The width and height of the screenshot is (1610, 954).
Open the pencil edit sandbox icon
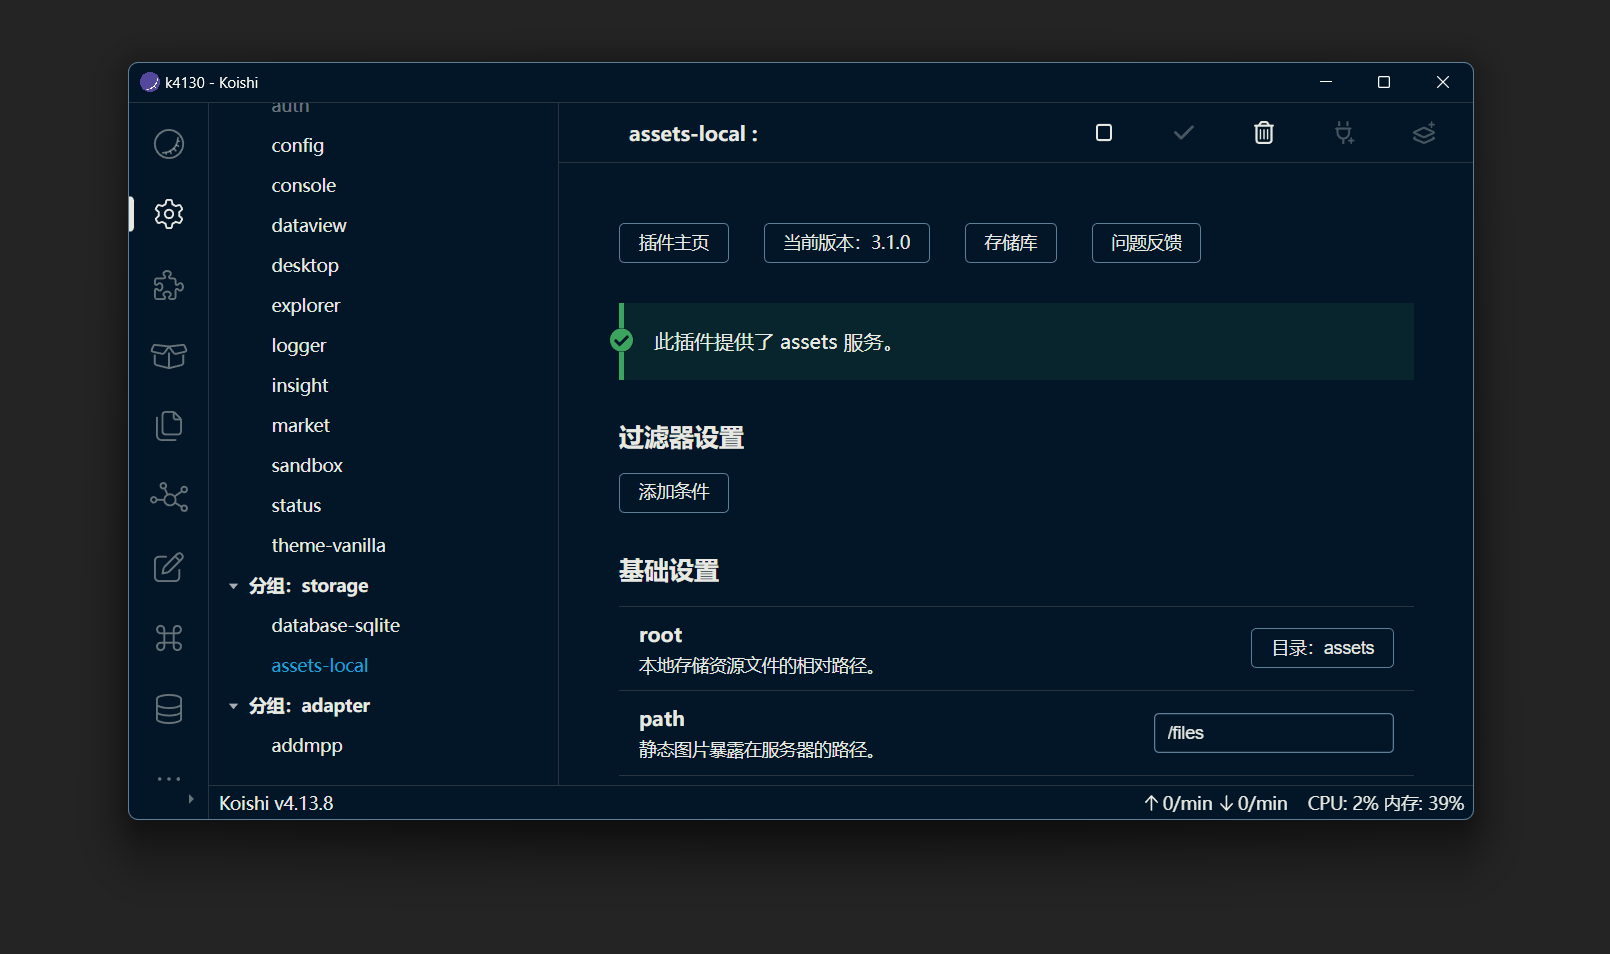point(169,567)
